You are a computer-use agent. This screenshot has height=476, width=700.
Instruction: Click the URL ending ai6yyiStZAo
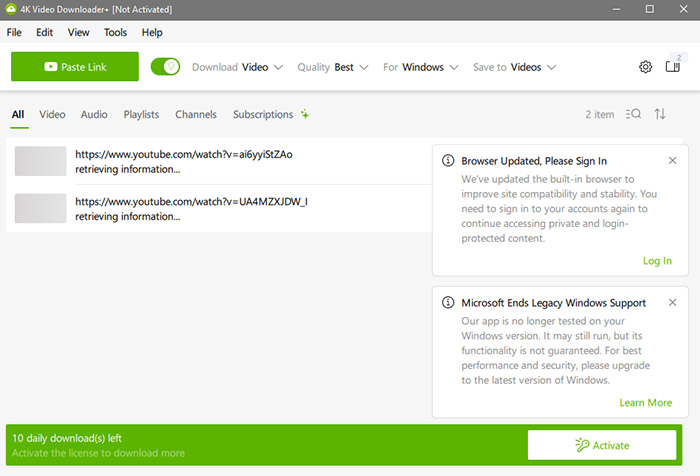184,154
